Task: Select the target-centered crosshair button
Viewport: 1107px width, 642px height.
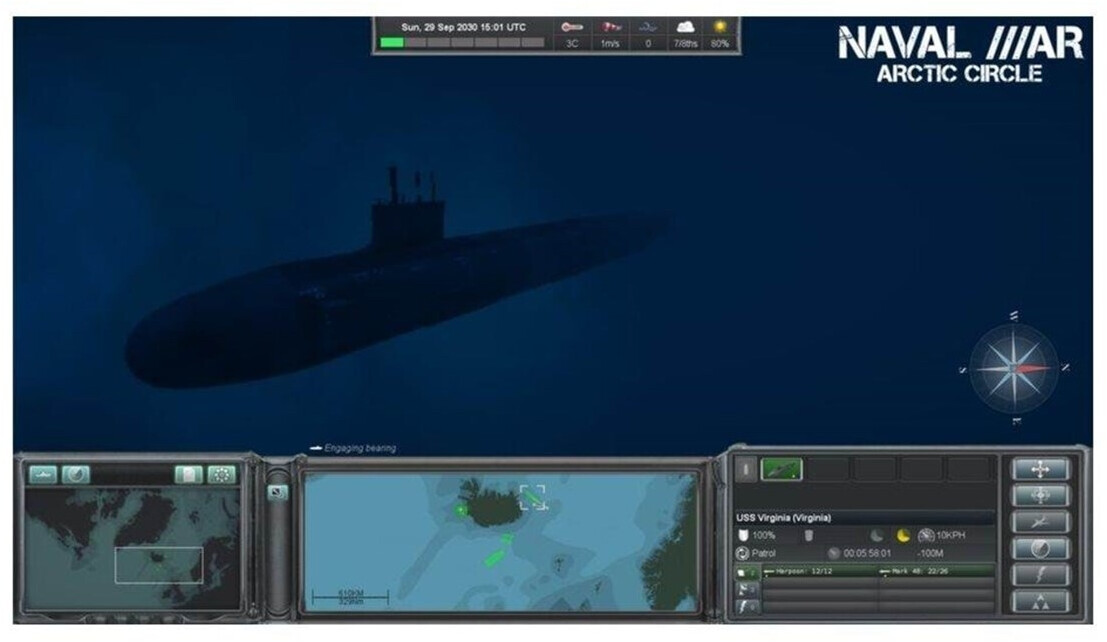Action: click(x=1040, y=495)
